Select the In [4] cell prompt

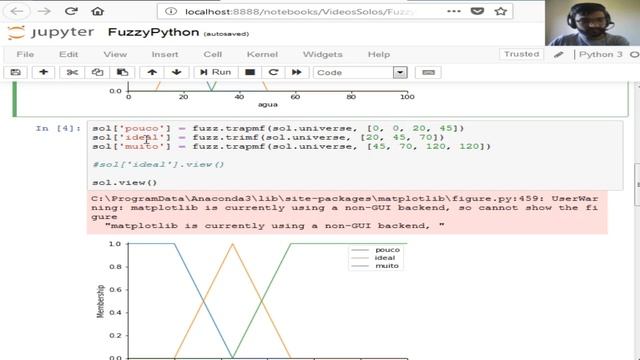(x=58, y=128)
